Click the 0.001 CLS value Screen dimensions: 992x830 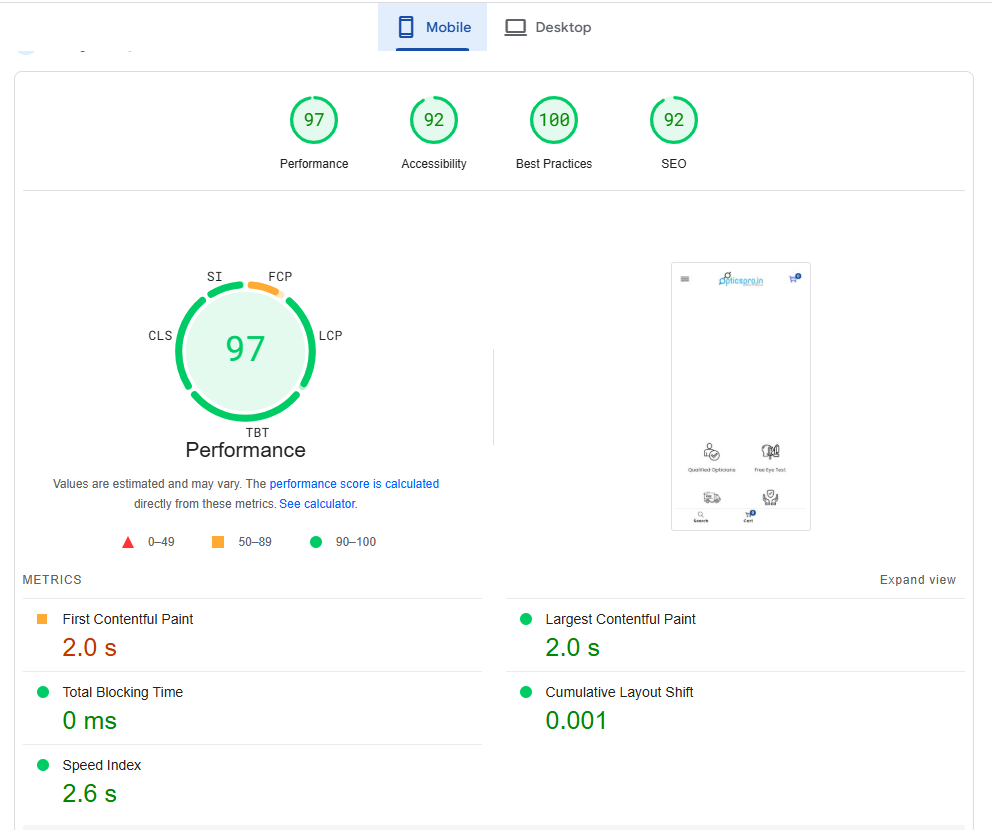click(576, 721)
